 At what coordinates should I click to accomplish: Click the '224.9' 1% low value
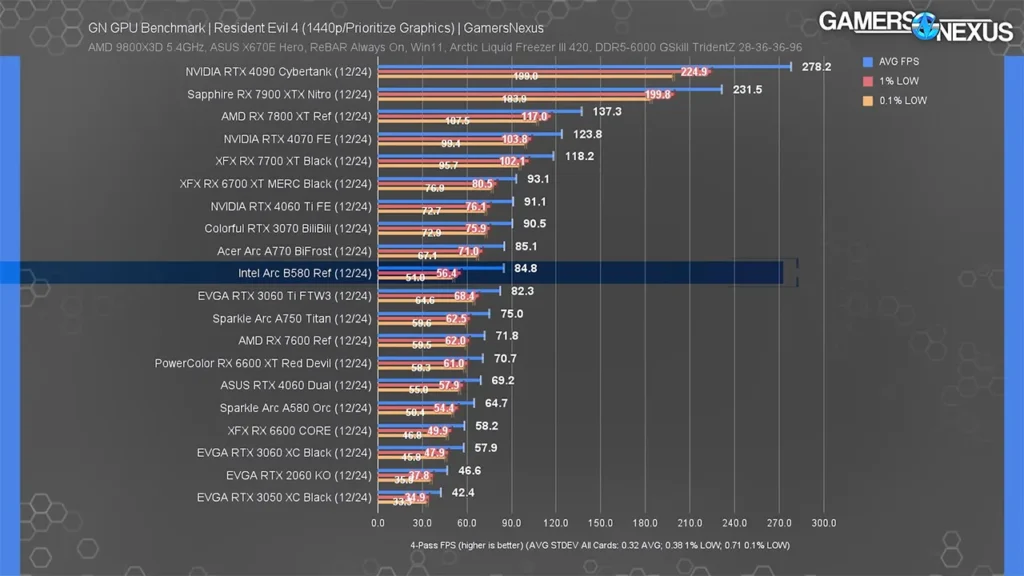(x=694, y=72)
